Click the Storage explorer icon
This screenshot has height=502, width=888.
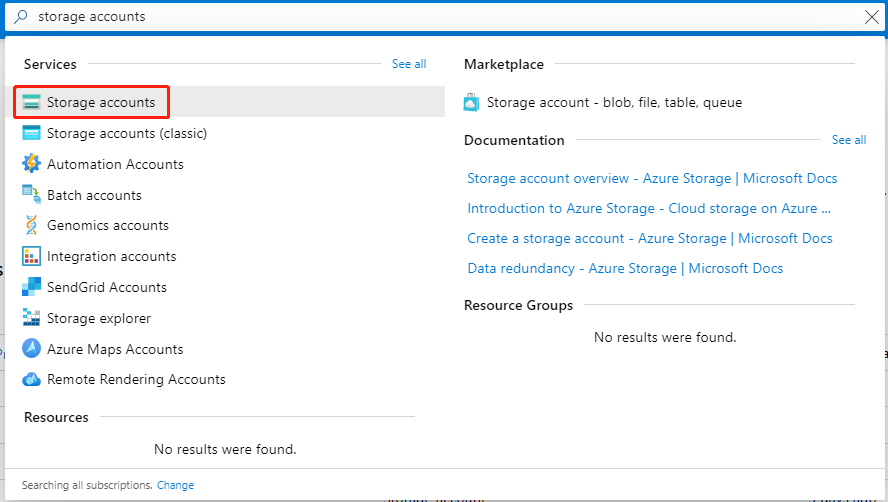point(31,318)
